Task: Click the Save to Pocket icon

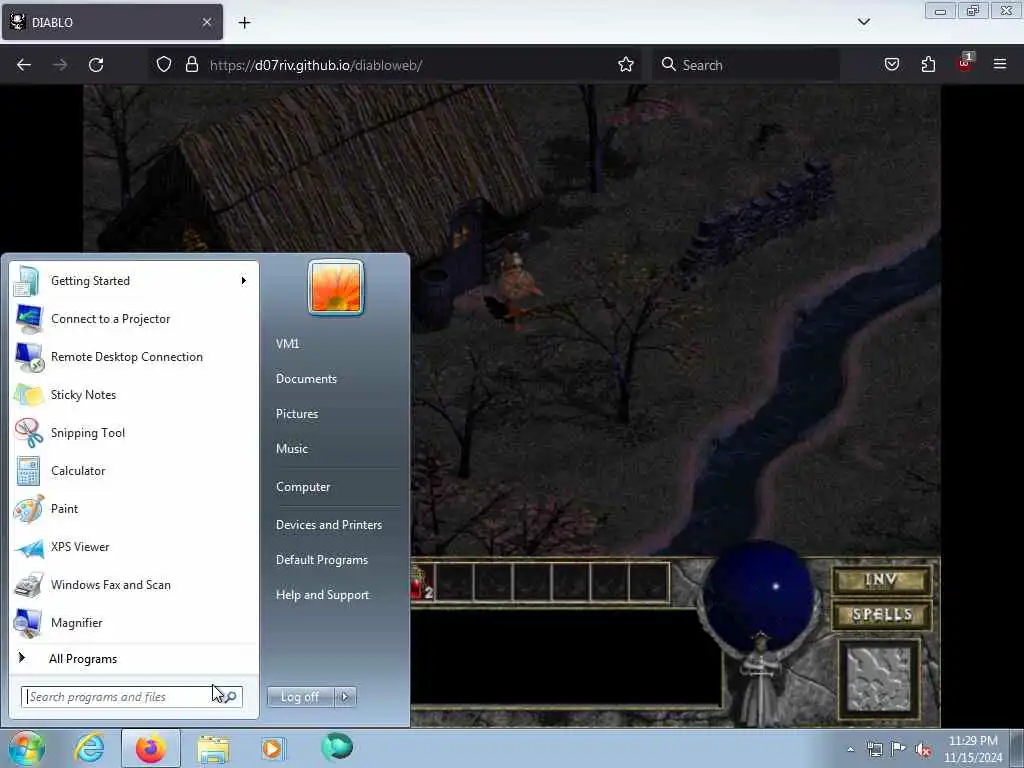Action: coord(892,64)
